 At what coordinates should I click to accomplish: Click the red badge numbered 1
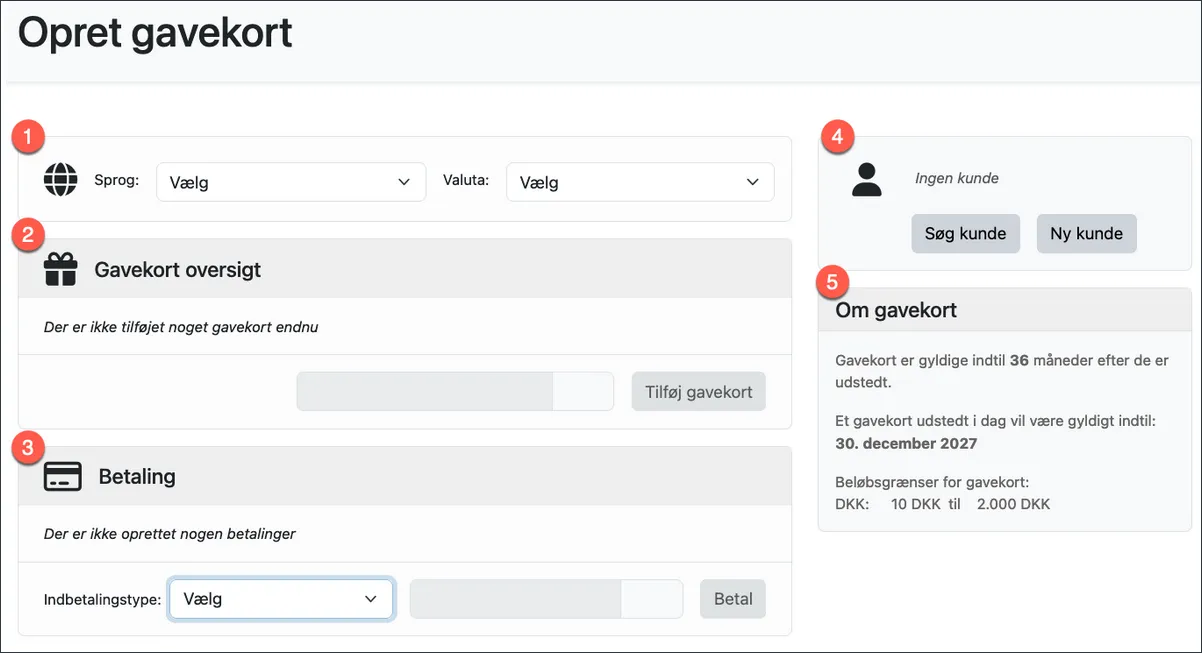[27, 136]
